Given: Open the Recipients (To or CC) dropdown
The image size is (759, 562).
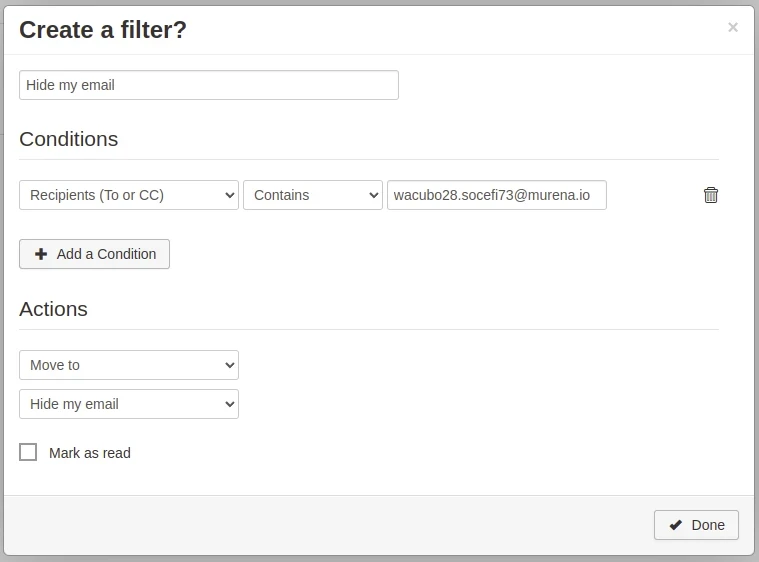Looking at the screenshot, I should coord(129,195).
